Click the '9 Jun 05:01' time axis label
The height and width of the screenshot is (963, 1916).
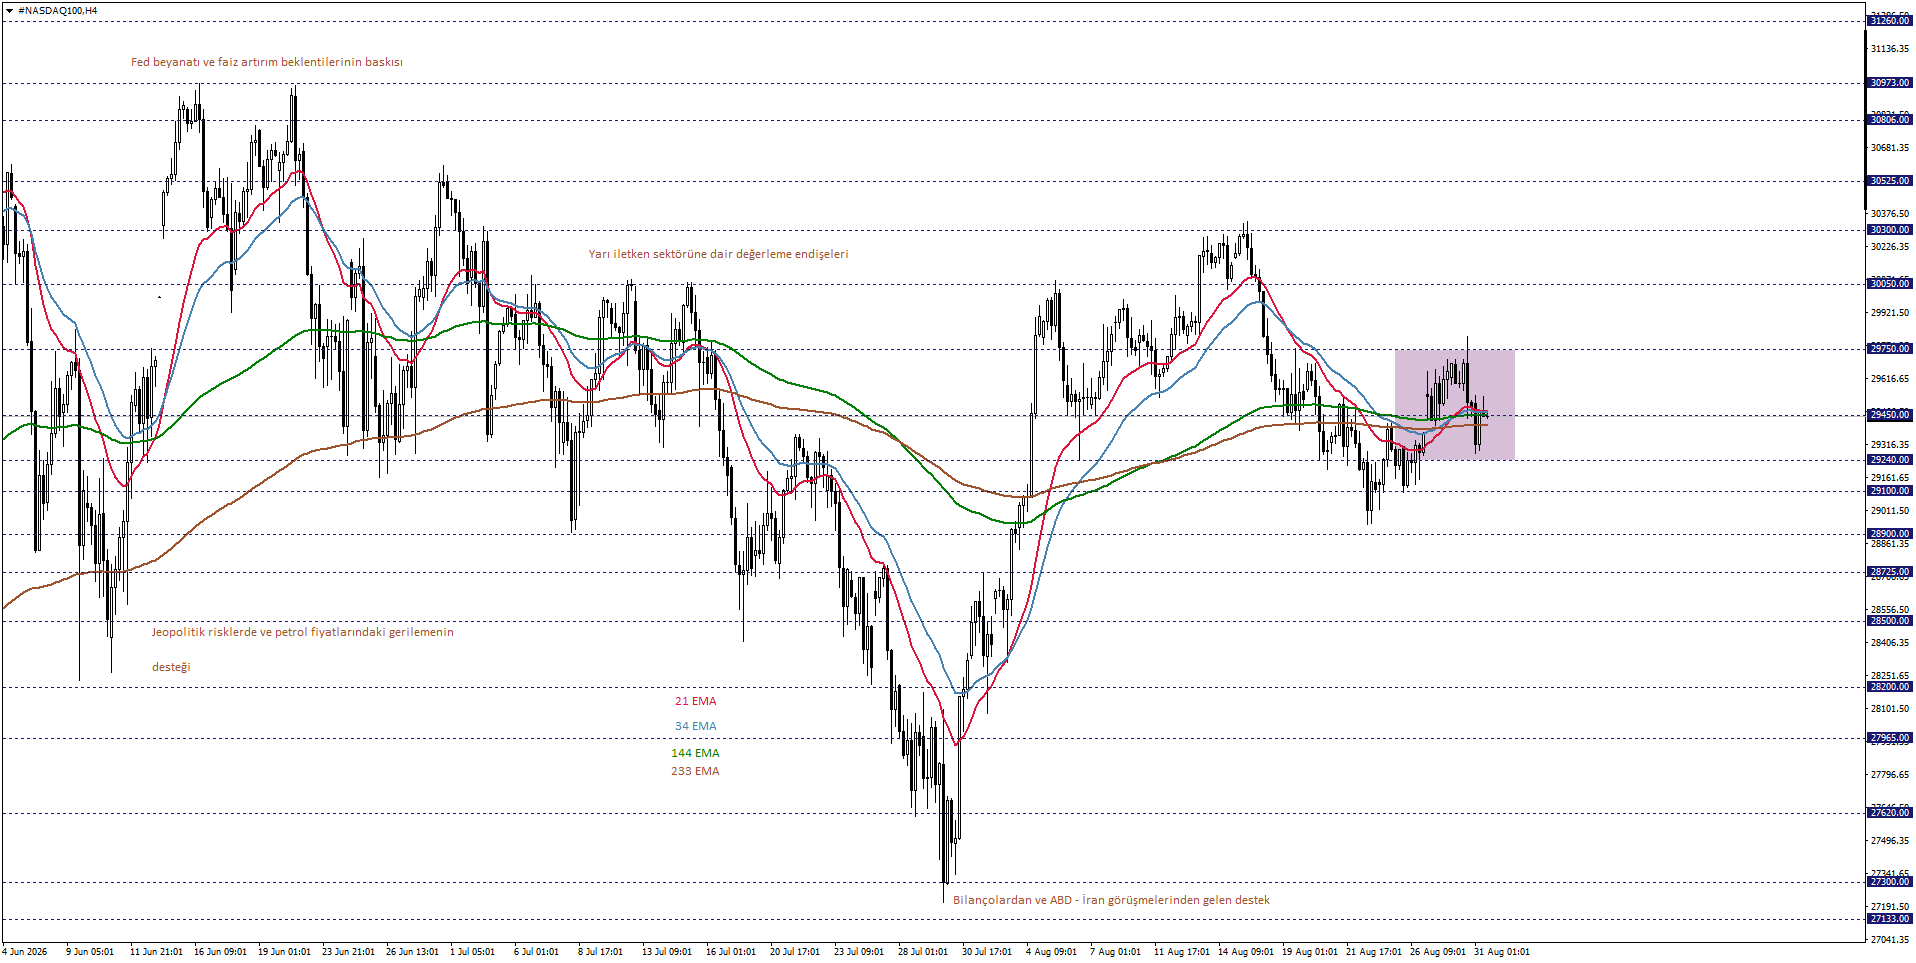[x=90, y=952]
